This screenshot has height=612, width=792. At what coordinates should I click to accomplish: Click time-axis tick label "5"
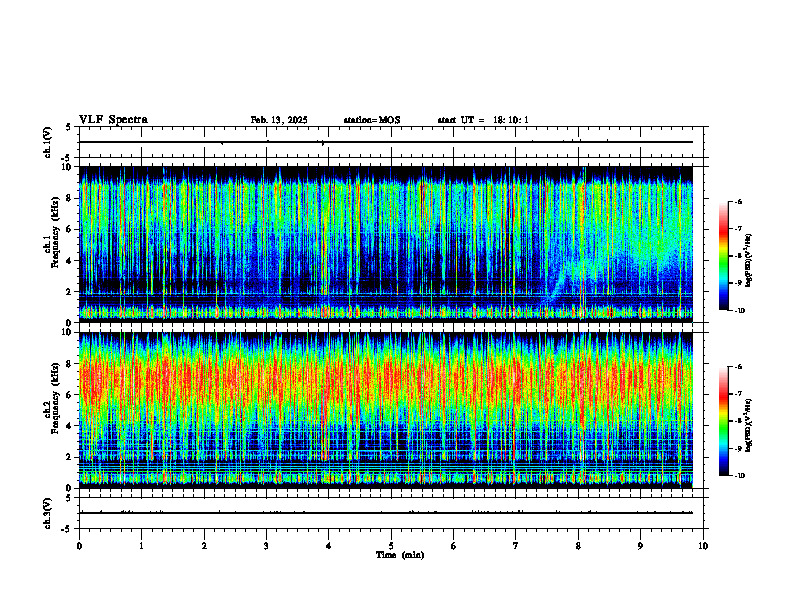(391, 546)
